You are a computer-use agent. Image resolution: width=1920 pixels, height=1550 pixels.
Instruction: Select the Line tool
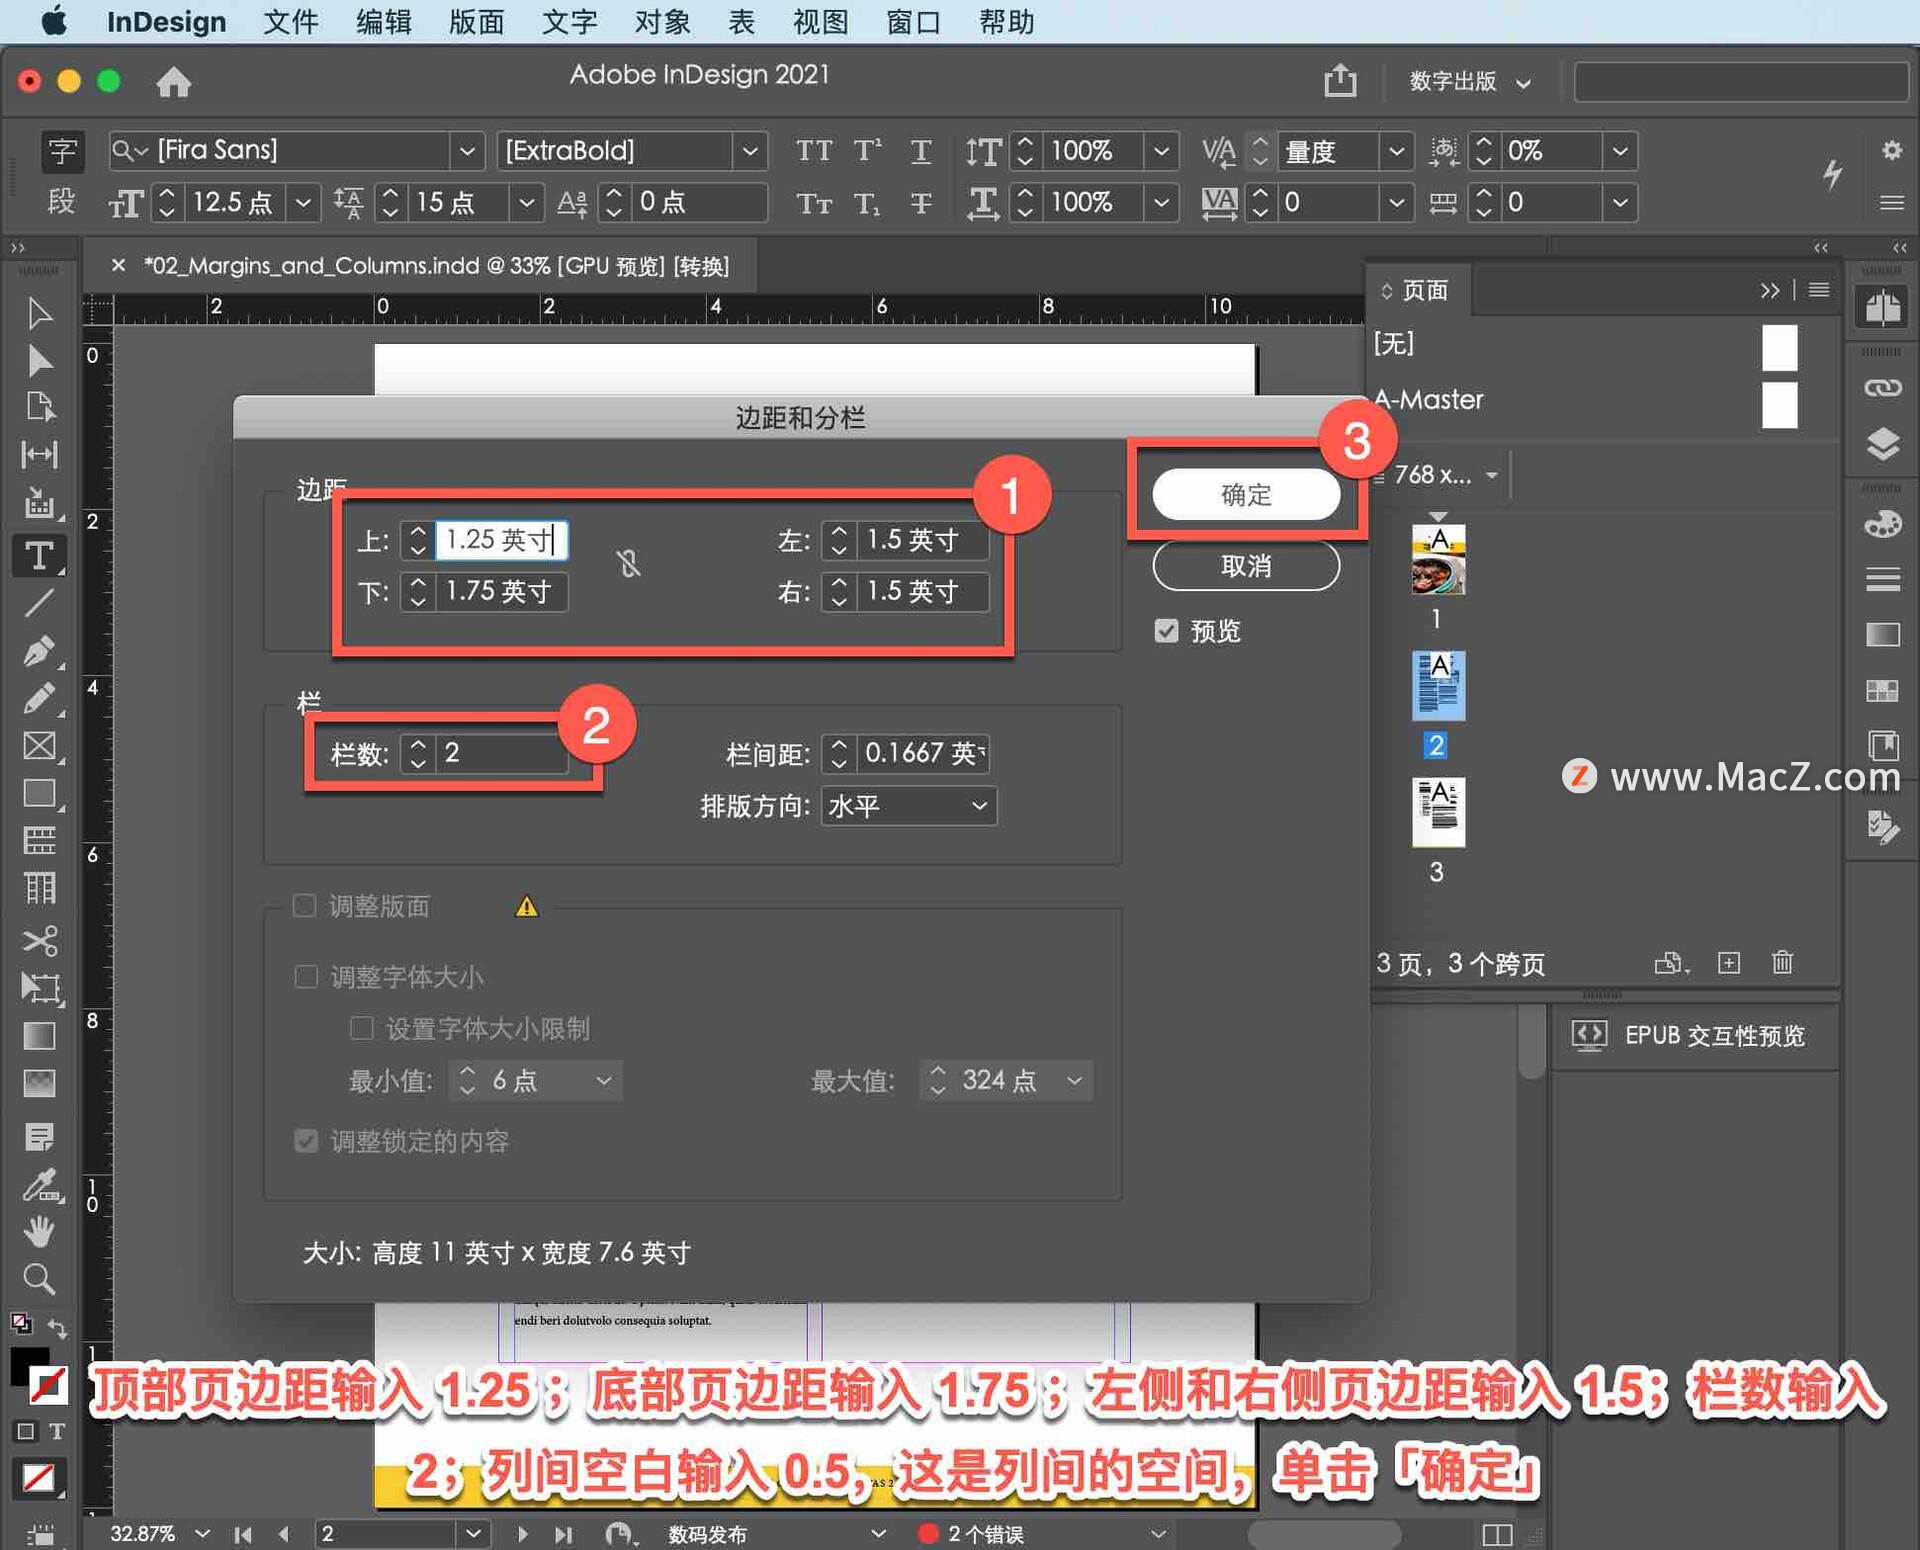coord(39,603)
